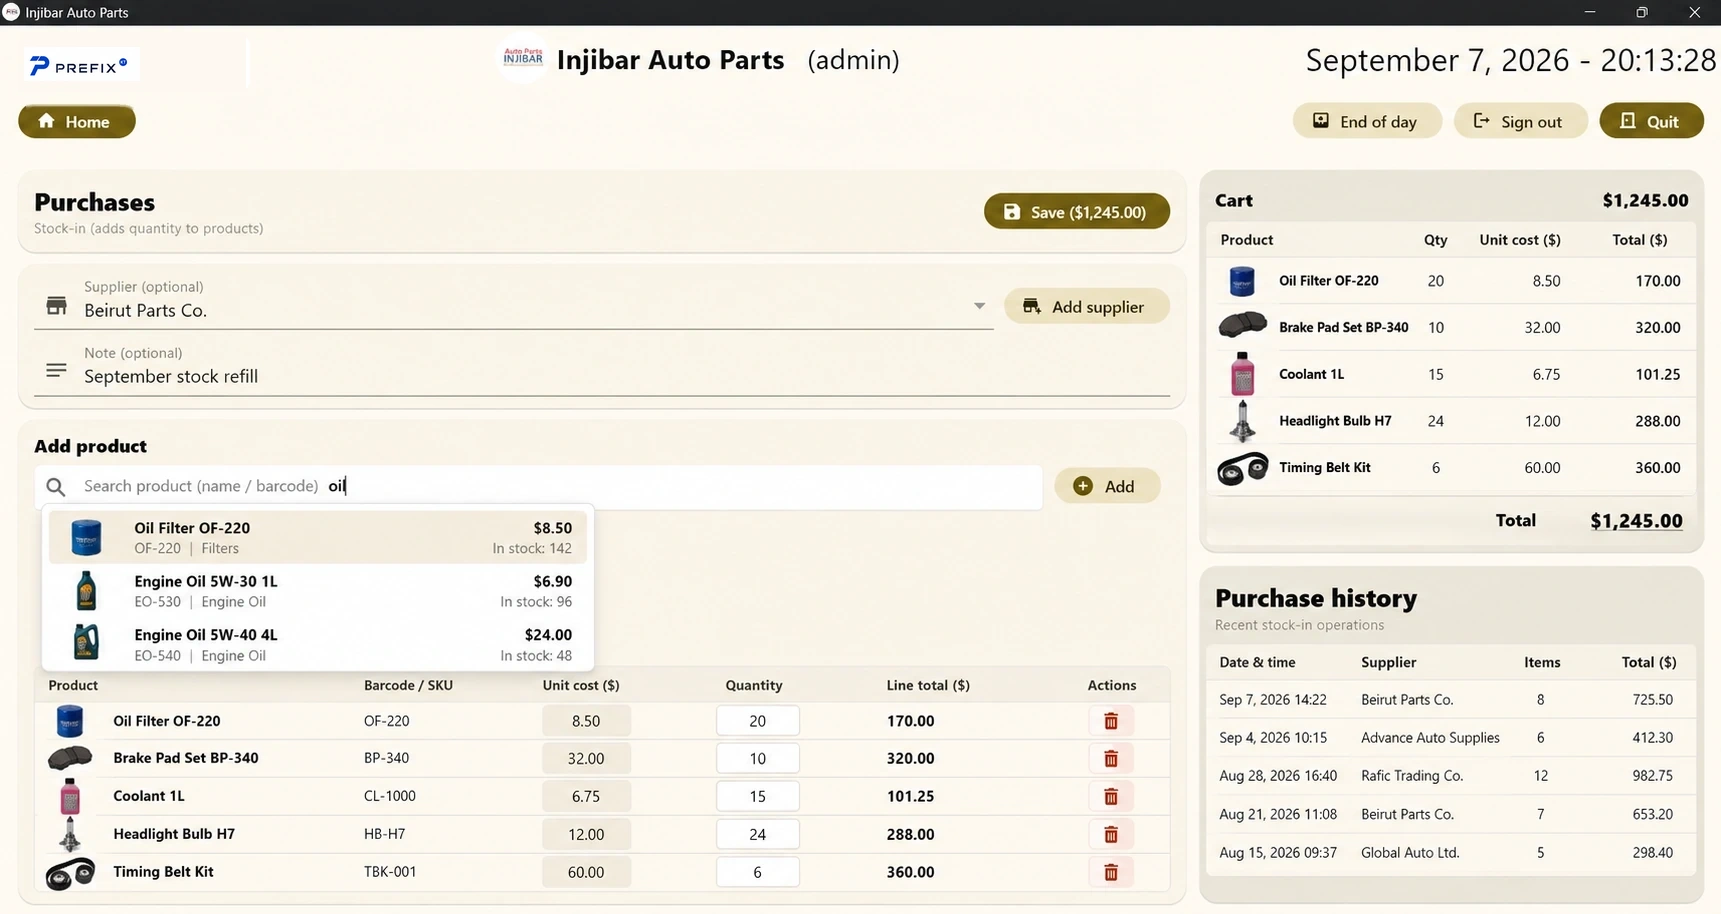Edit Oil Filter unit cost 8.50
Viewport: 1721px width, 914px height.
[586, 721]
